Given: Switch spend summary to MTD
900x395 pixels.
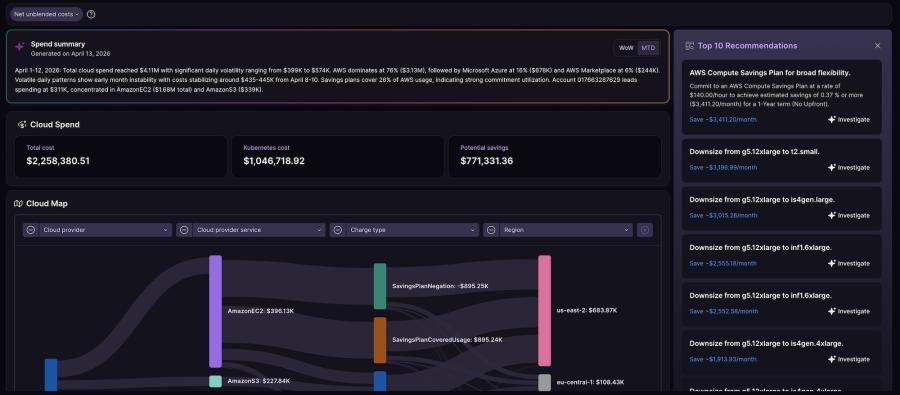Looking at the screenshot, I should (x=648, y=48).
